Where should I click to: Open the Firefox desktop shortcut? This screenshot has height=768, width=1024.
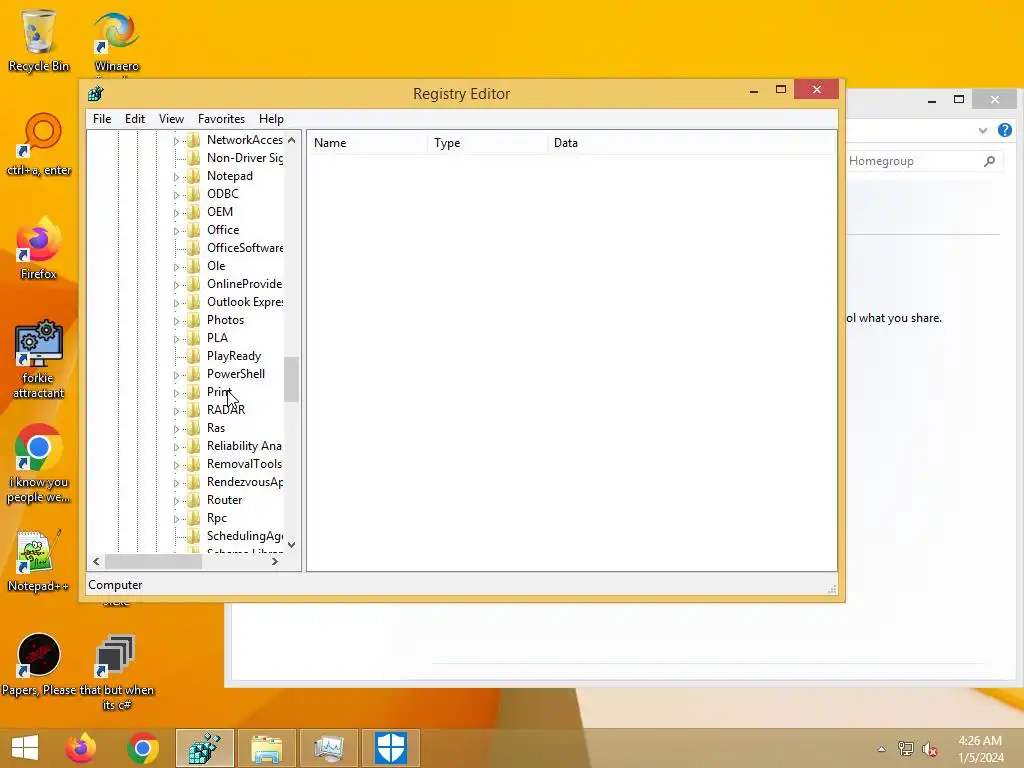pyautogui.click(x=39, y=249)
